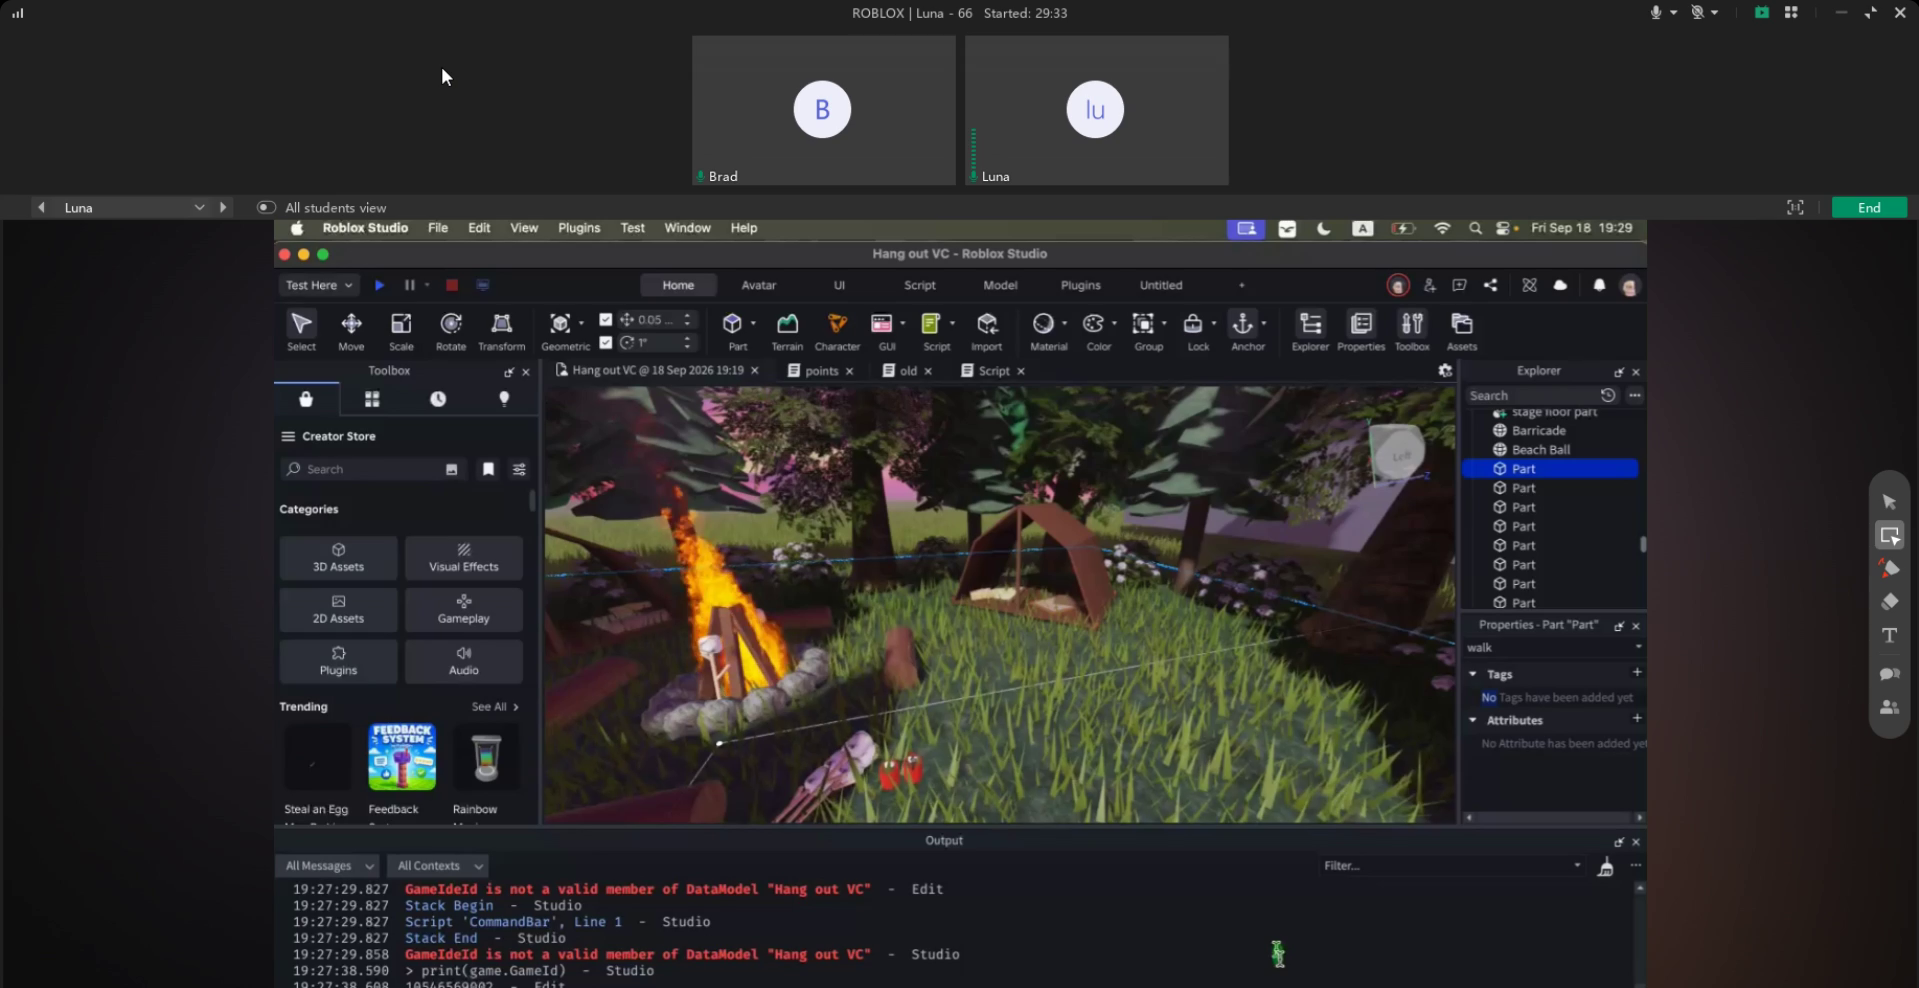Start playtest with the blue play button
The width and height of the screenshot is (1919, 988).
[x=379, y=285]
